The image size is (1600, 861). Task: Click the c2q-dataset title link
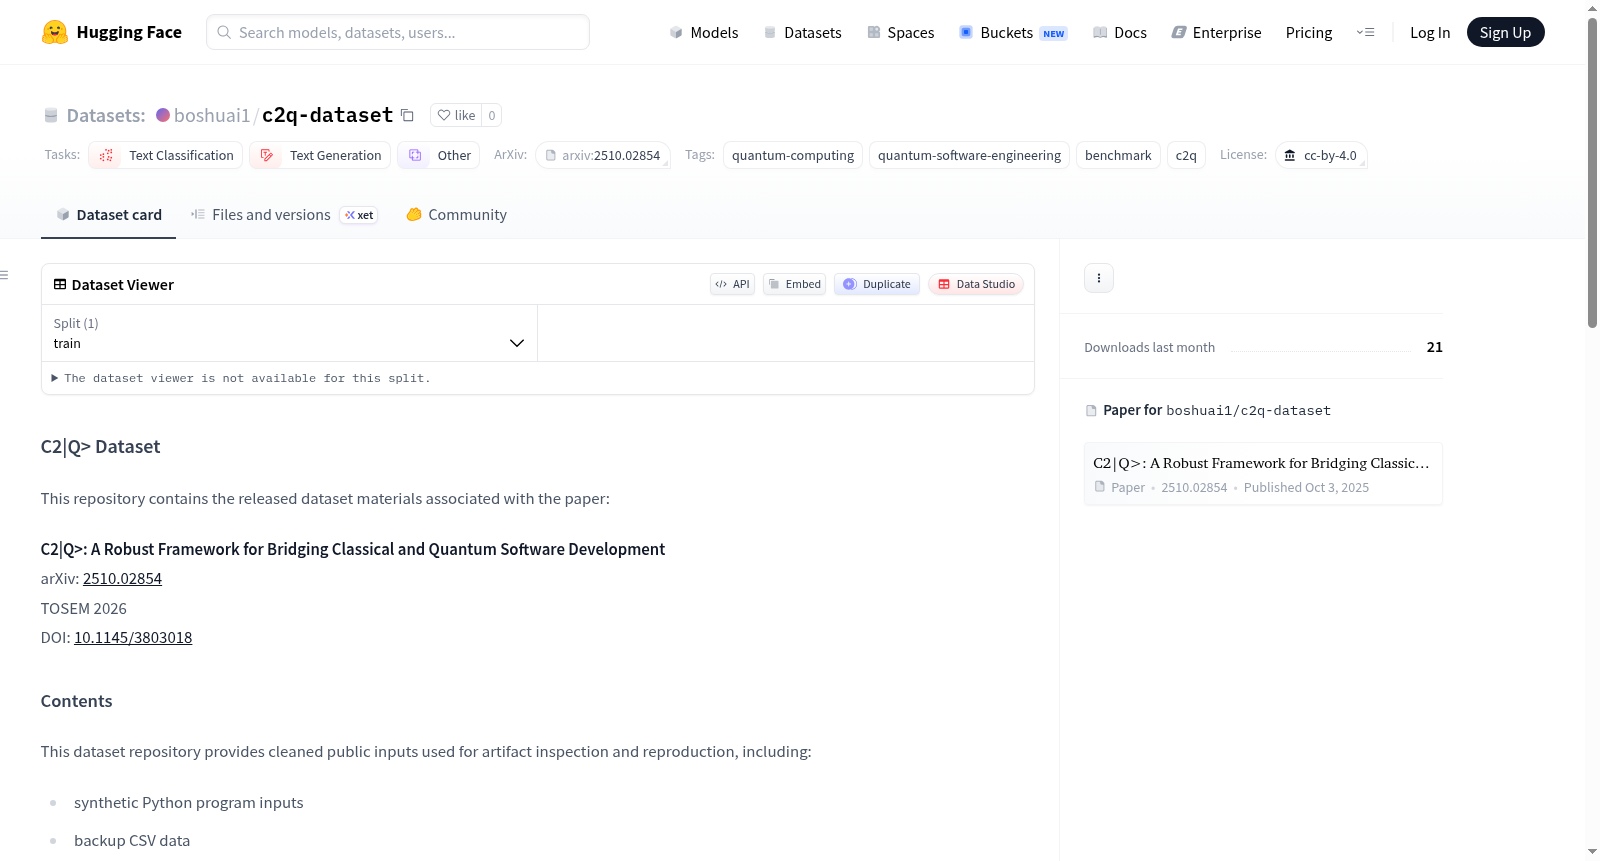tap(327, 115)
